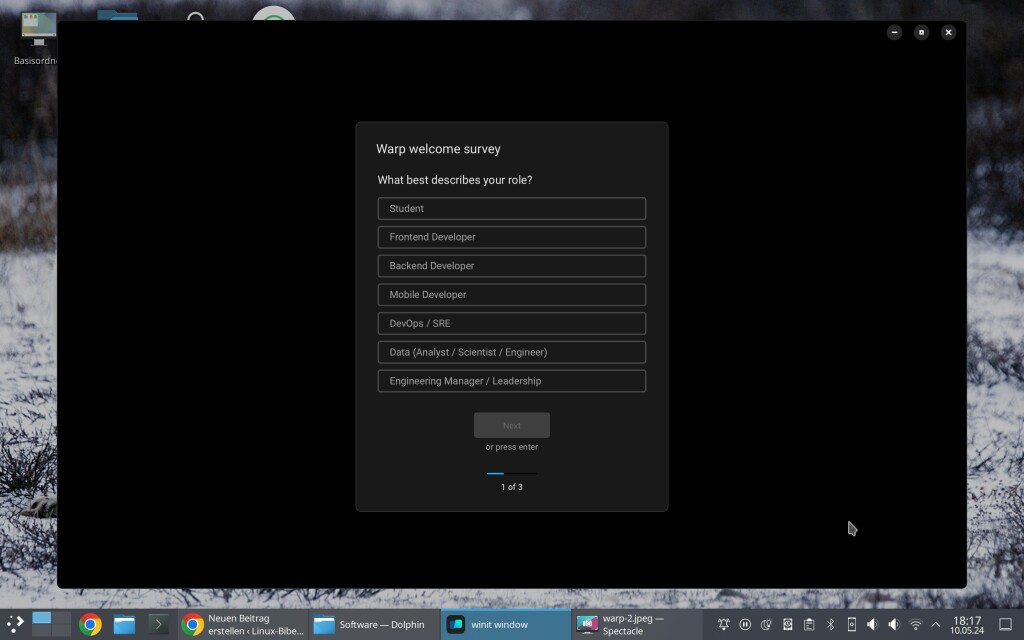Click the Next button in survey
The height and width of the screenshot is (640, 1024).
pos(511,425)
